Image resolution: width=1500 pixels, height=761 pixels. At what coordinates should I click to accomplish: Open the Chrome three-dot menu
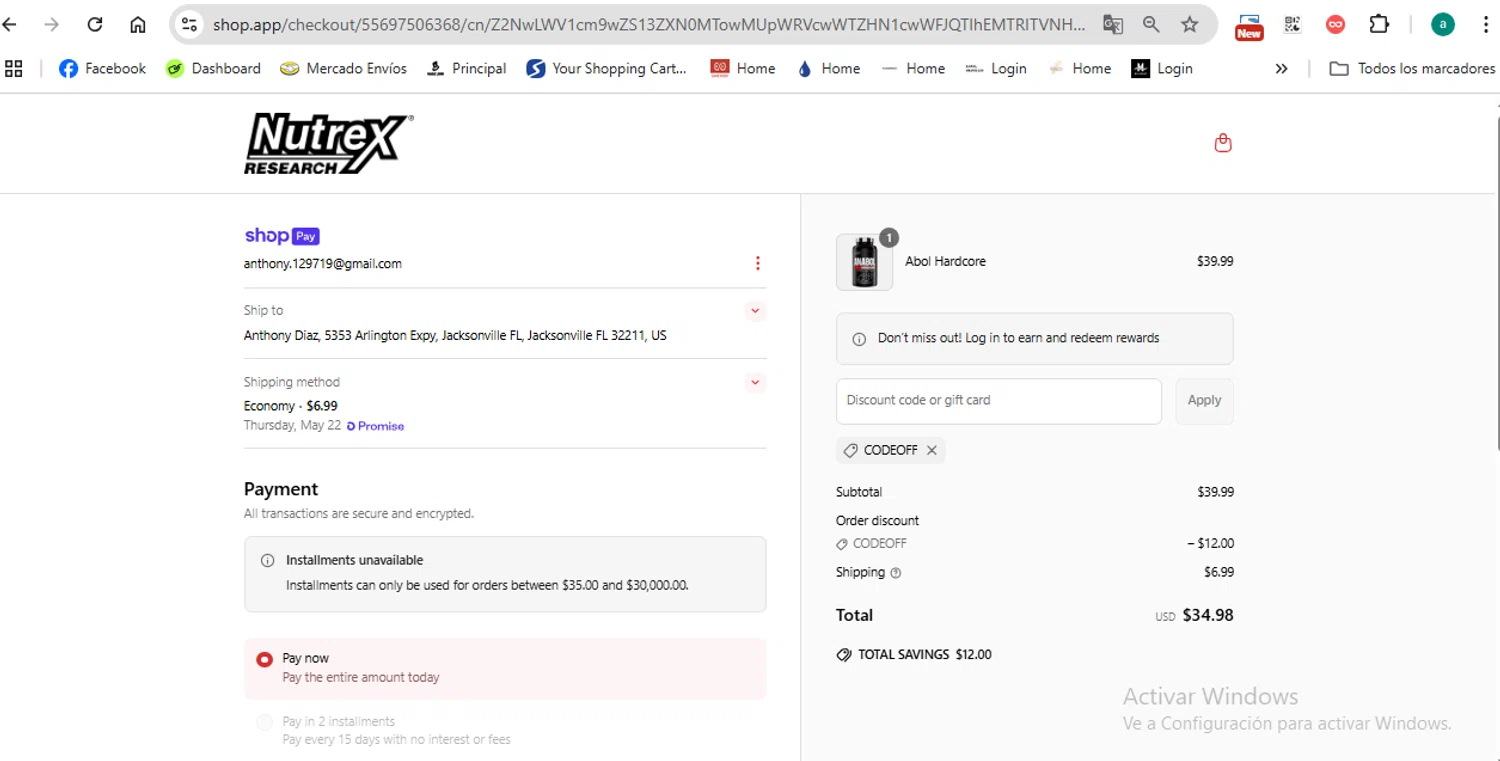point(1486,25)
